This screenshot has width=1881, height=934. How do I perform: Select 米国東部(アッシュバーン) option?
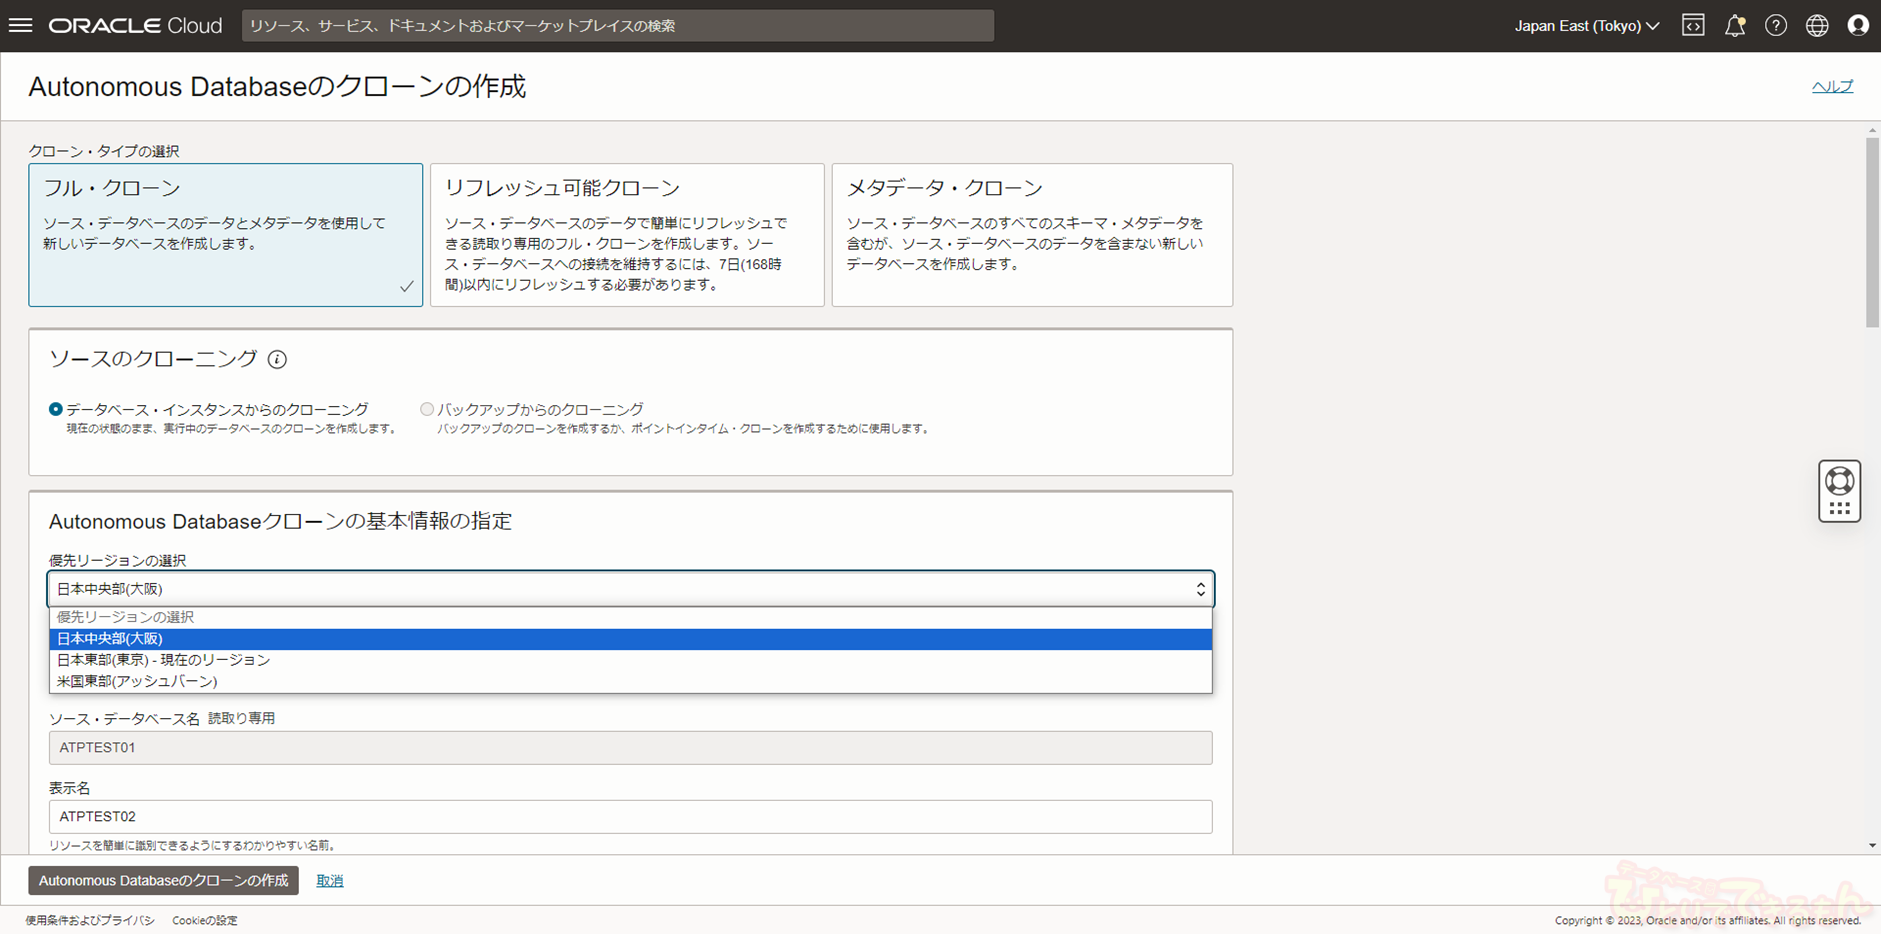click(x=137, y=681)
